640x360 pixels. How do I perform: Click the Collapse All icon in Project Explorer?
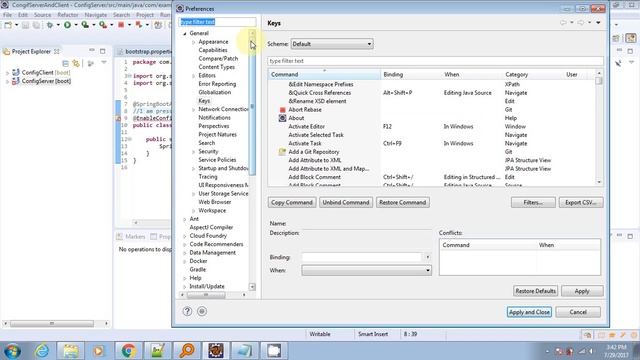coord(65,63)
